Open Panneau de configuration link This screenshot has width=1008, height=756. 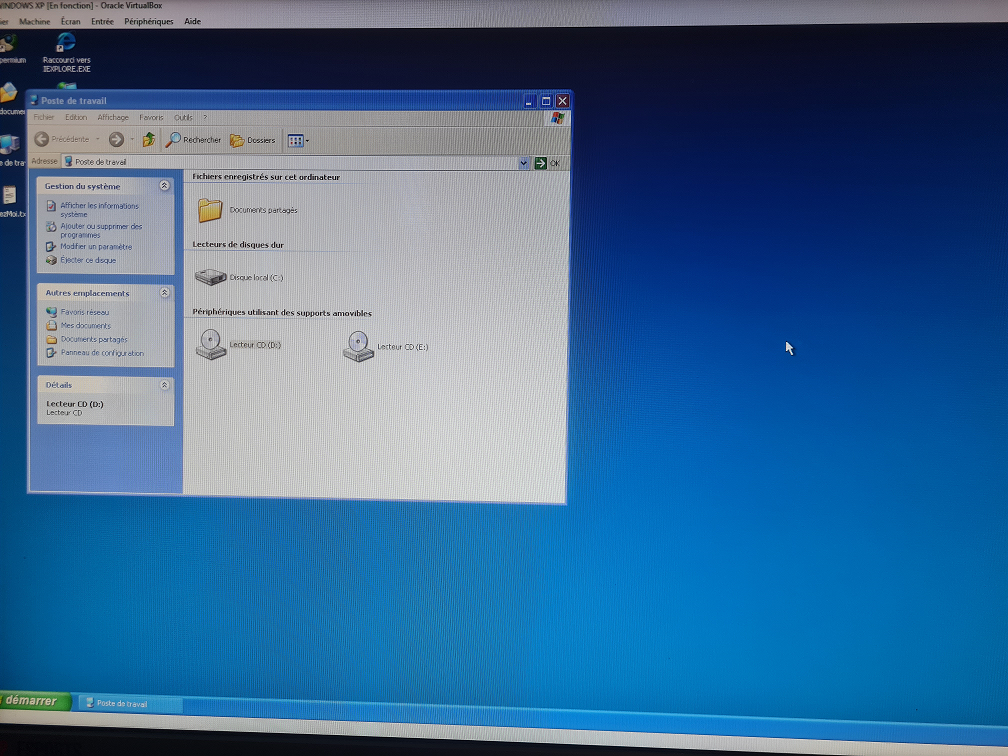click(x=101, y=353)
